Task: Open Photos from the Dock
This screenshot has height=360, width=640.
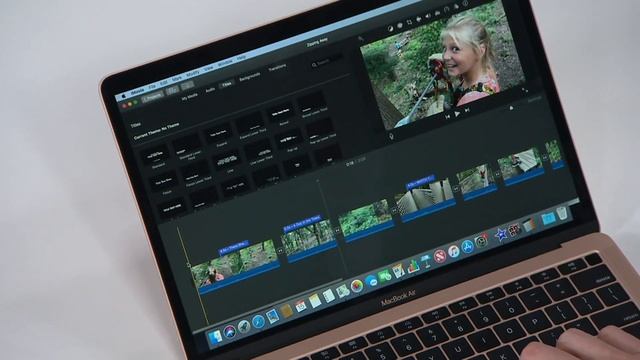Action: pyautogui.click(x=357, y=286)
